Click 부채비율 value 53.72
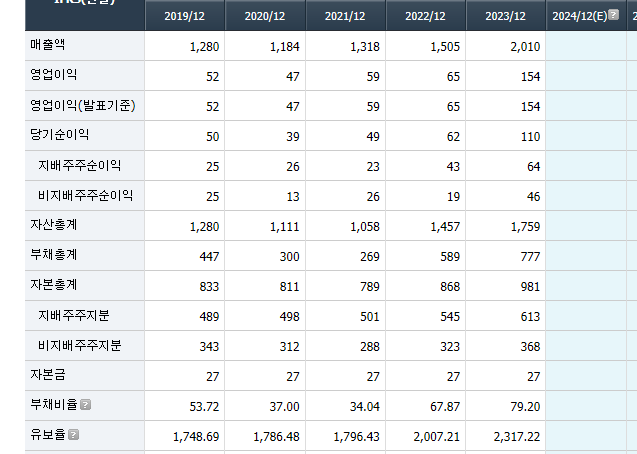 click(x=204, y=407)
